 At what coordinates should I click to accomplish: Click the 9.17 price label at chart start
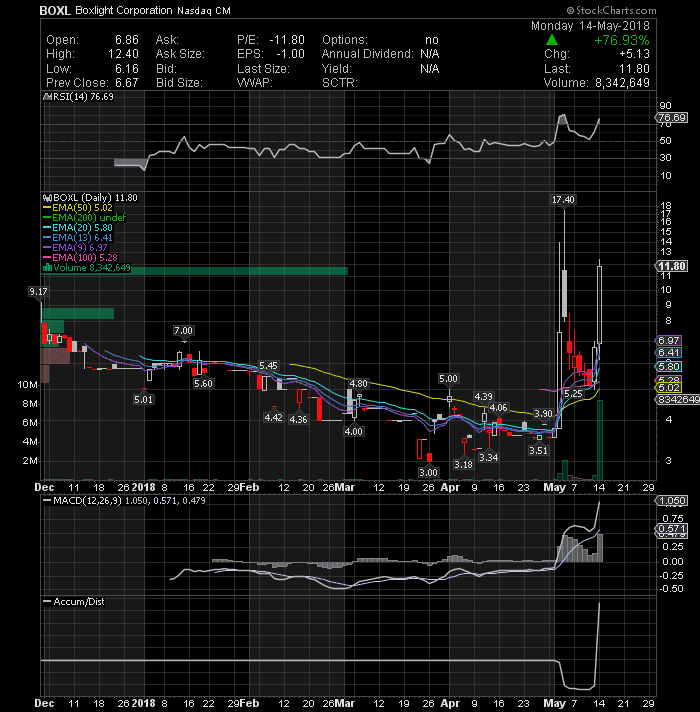click(38, 292)
